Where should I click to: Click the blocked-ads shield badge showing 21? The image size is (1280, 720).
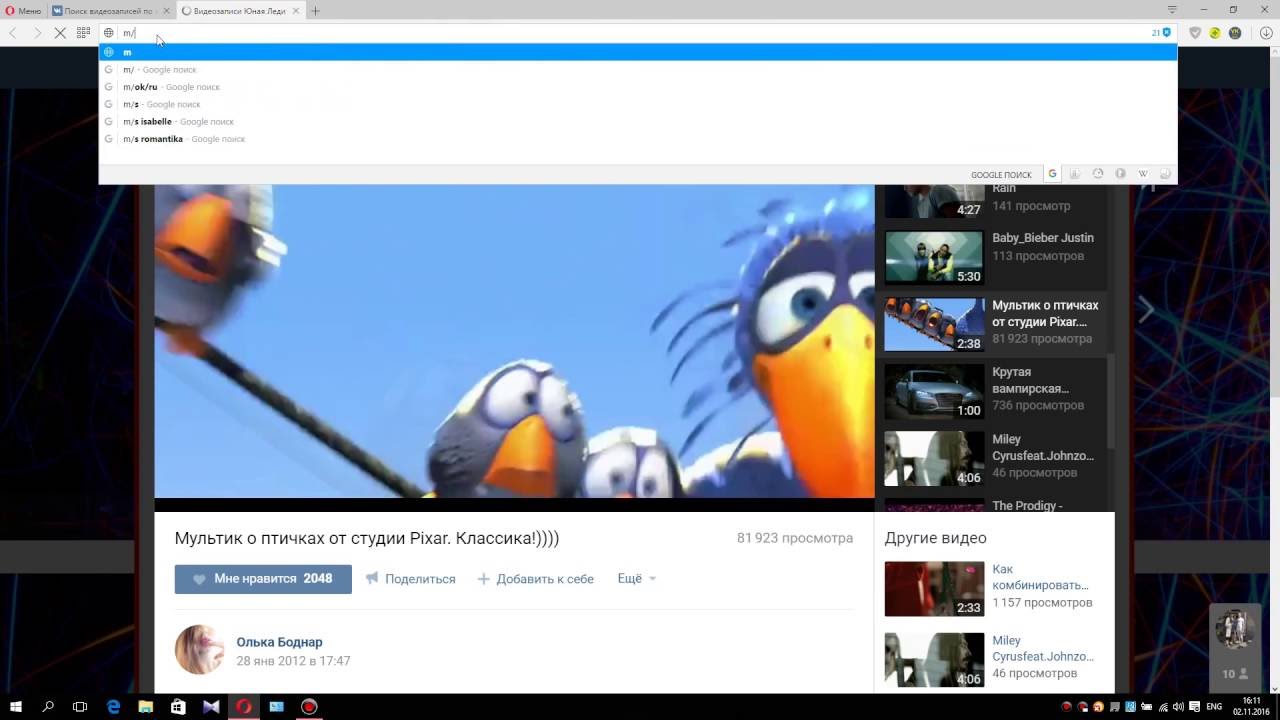point(1161,33)
